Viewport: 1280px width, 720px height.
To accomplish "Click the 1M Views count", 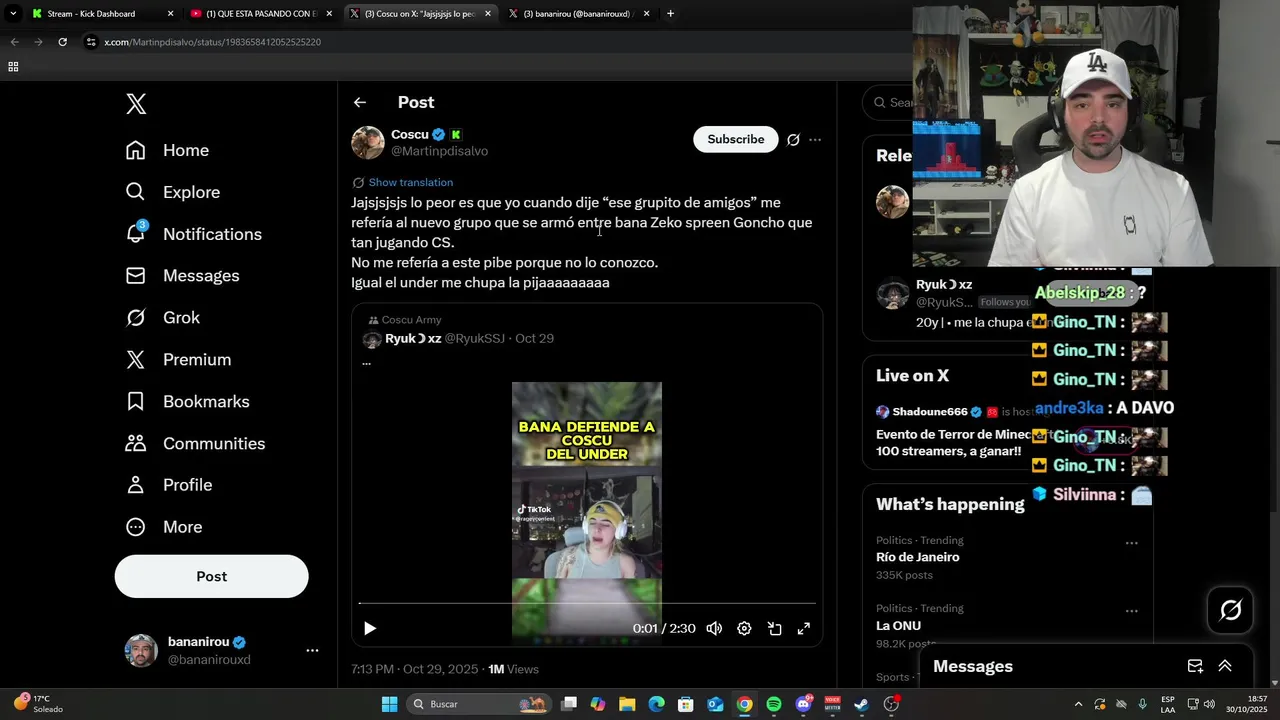I will [513, 669].
